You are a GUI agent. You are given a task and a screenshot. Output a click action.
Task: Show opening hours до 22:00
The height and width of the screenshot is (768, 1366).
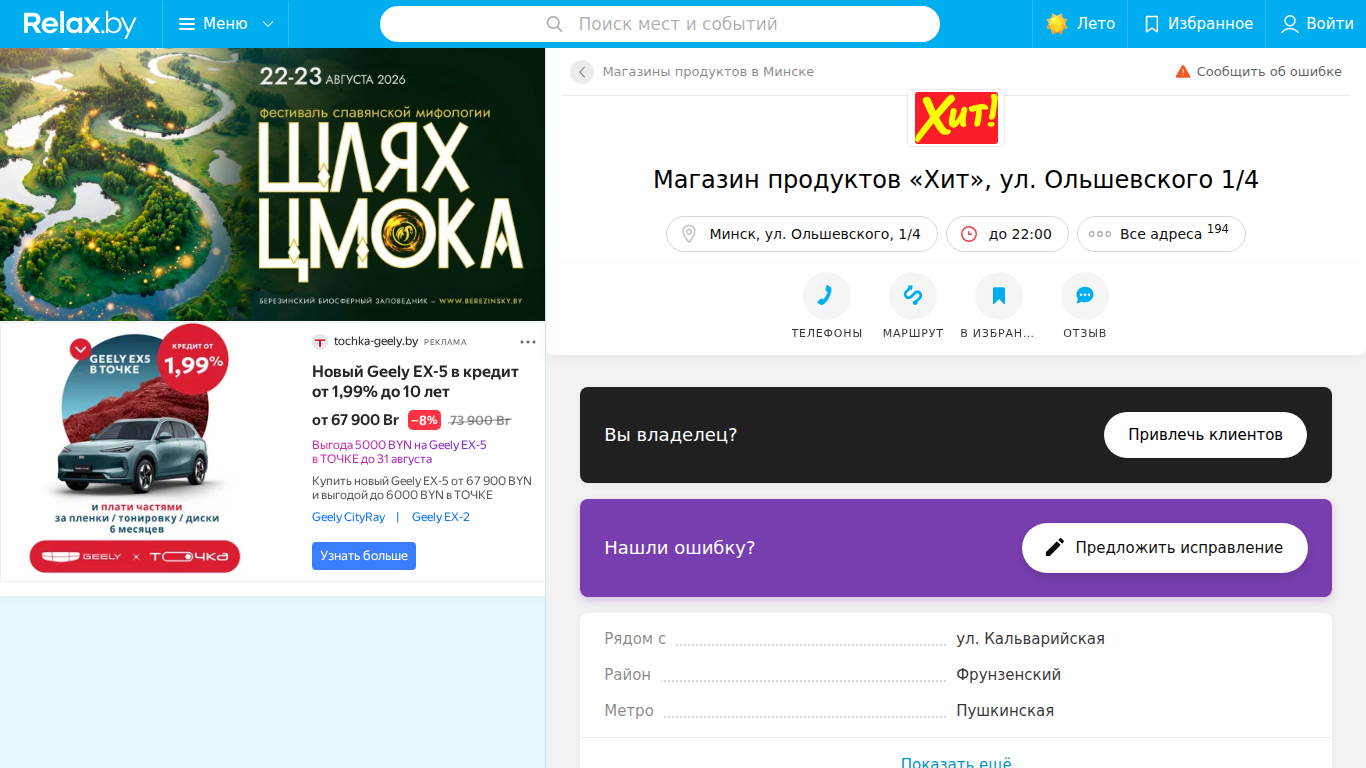(x=1007, y=234)
